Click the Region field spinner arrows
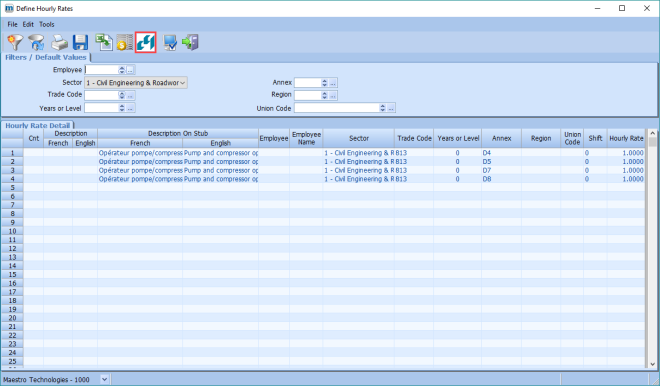This screenshot has height=386, width=660. click(x=325, y=96)
